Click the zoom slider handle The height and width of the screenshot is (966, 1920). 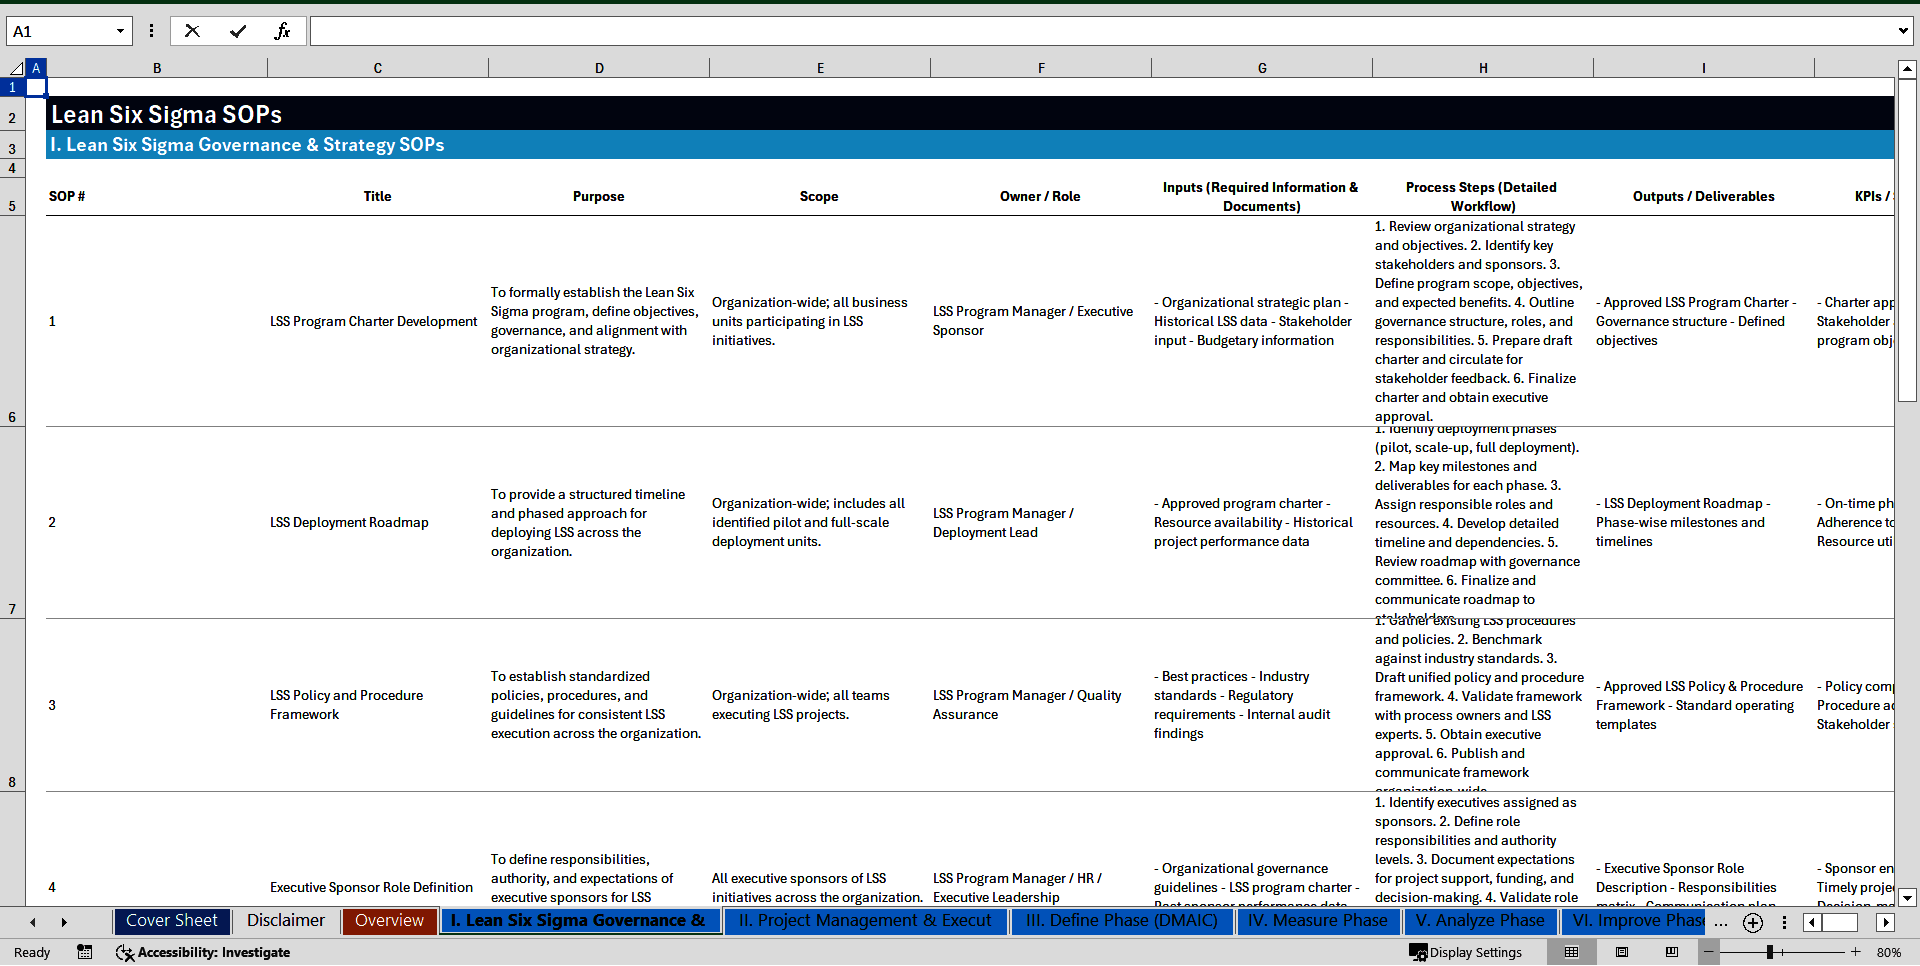(1770, 952)
